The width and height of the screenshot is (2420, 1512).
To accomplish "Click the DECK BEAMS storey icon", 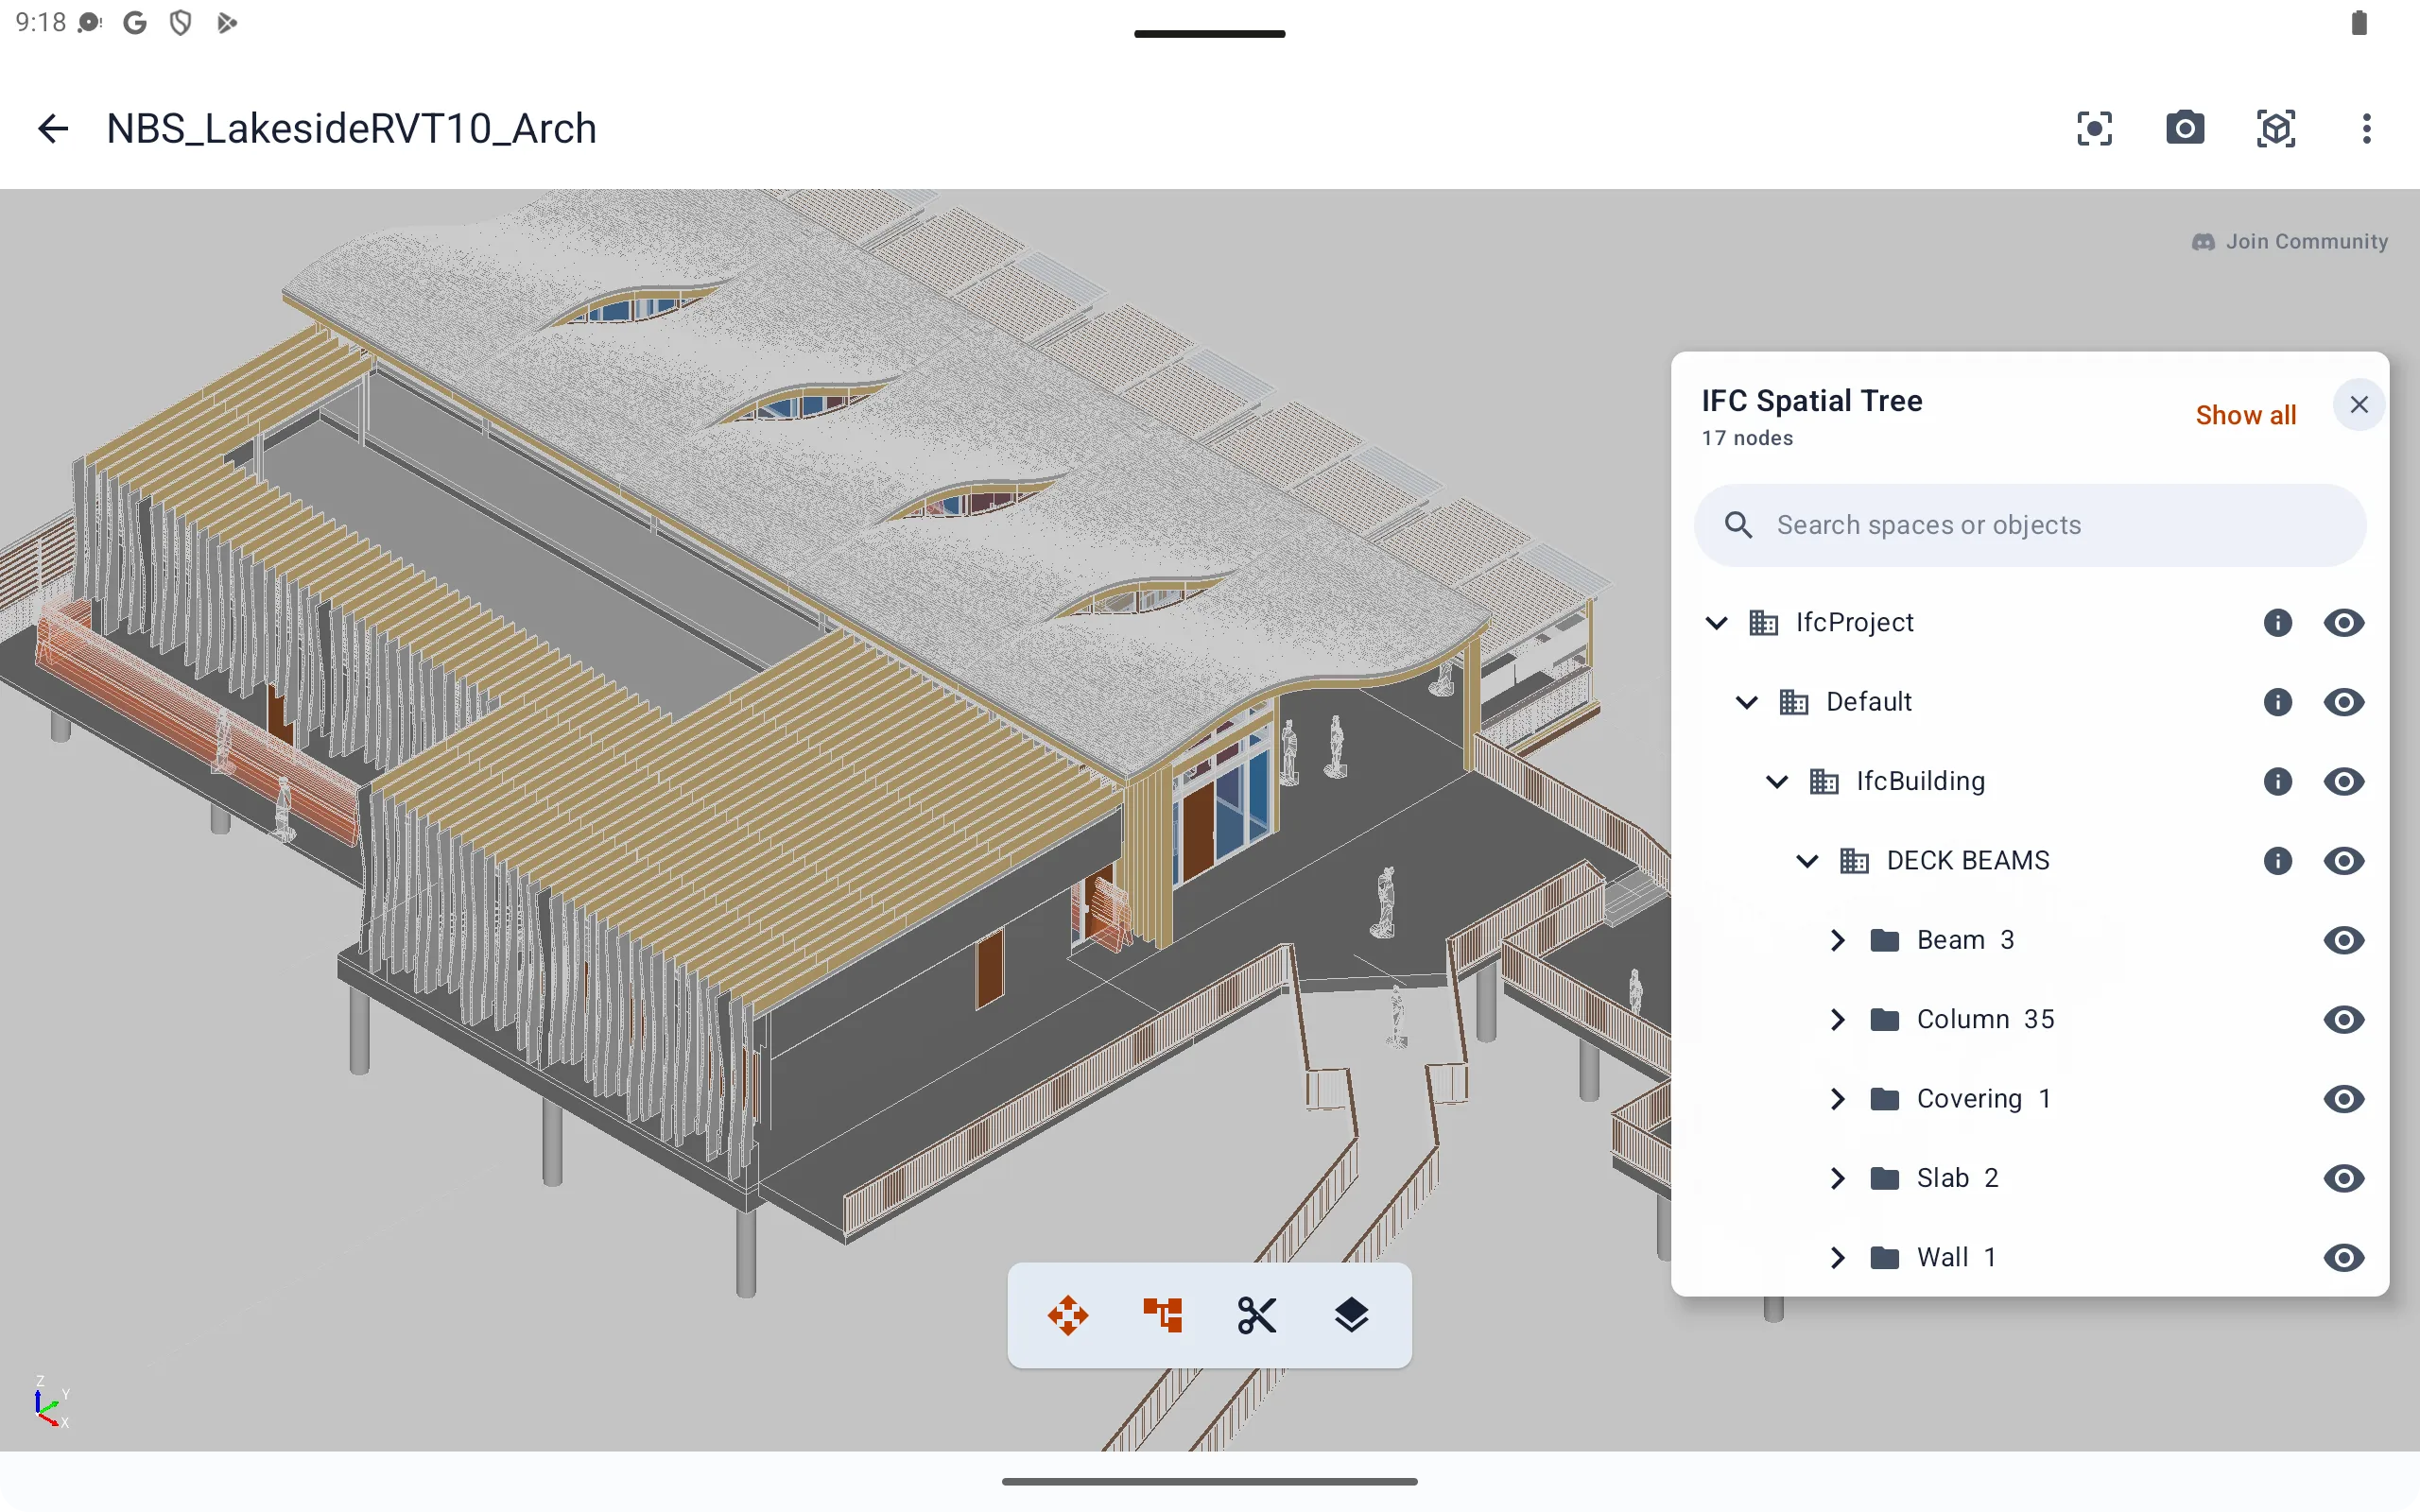I will (1854, 861).
